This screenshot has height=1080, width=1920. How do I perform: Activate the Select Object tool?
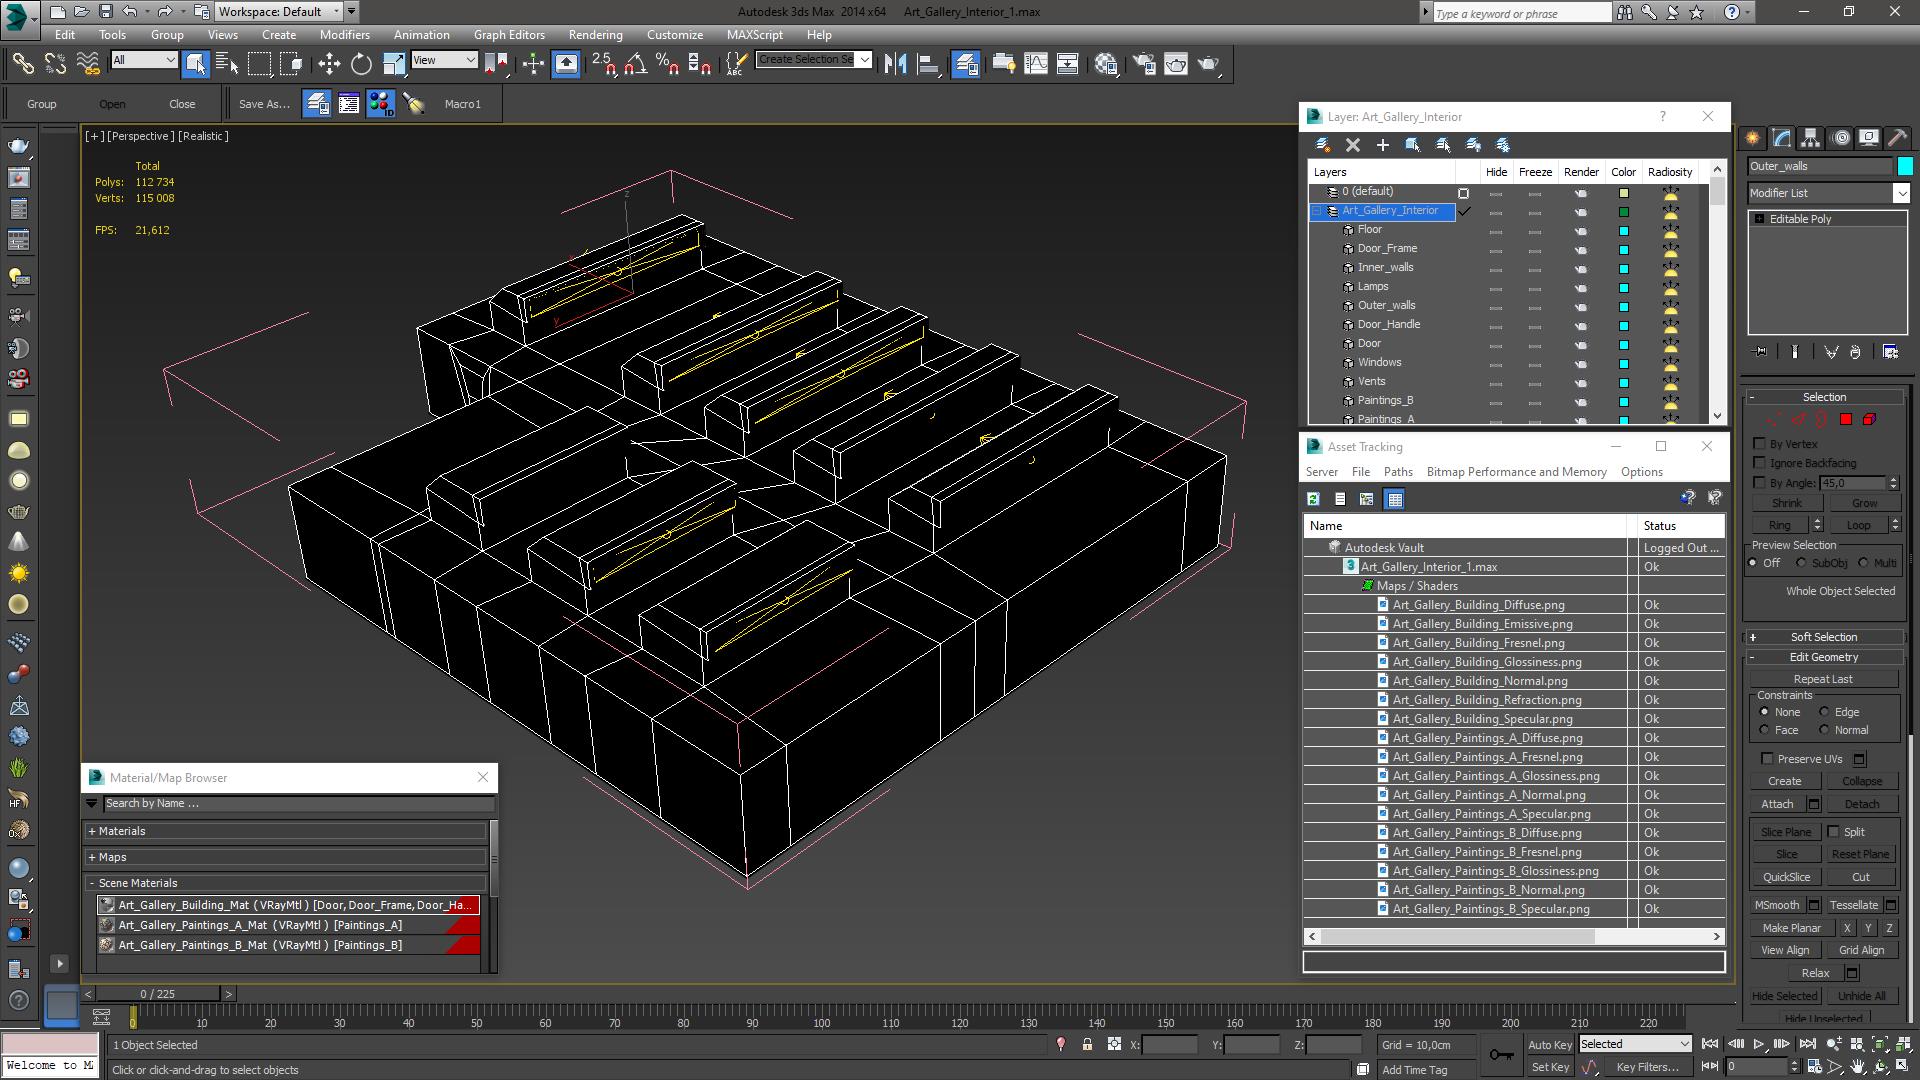[195, 64]
